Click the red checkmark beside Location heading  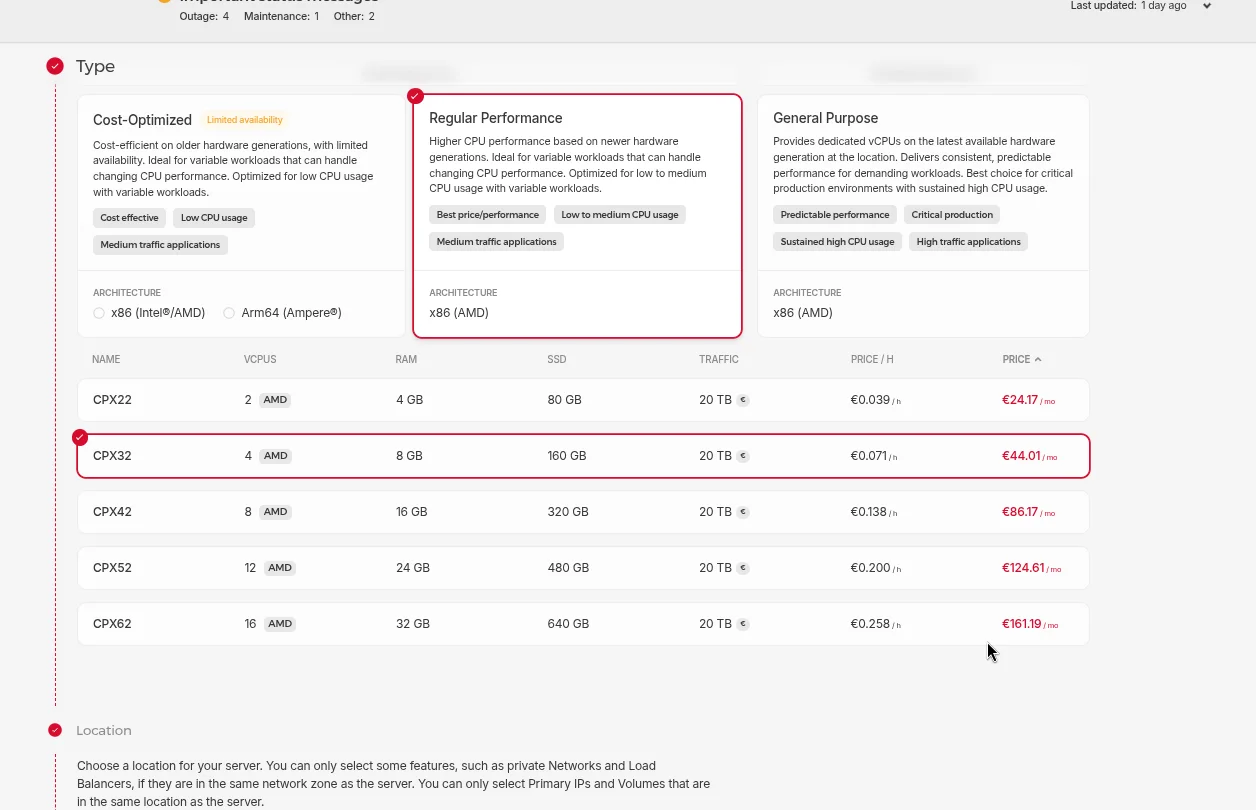(55, 730)
